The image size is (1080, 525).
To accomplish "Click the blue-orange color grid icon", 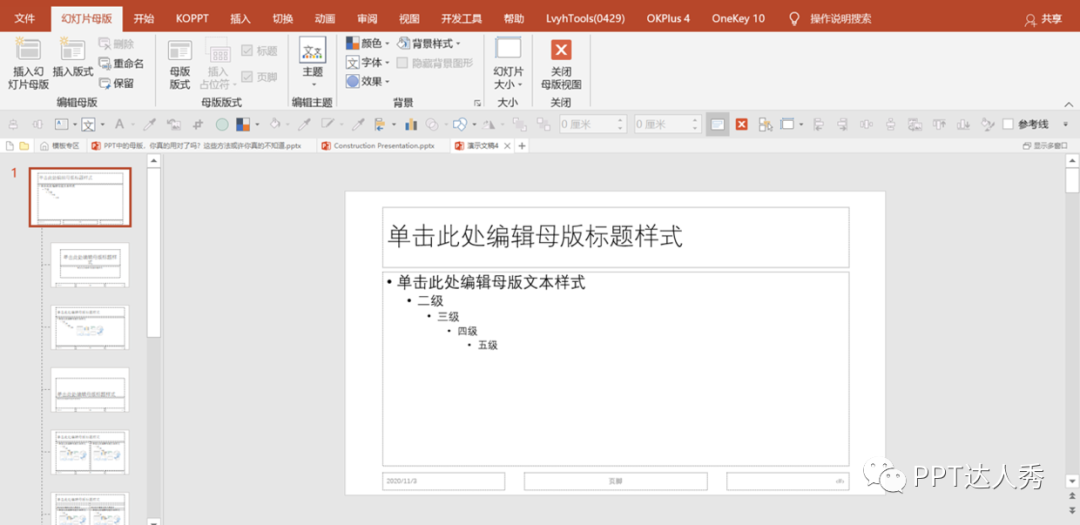I will (242, 125).
